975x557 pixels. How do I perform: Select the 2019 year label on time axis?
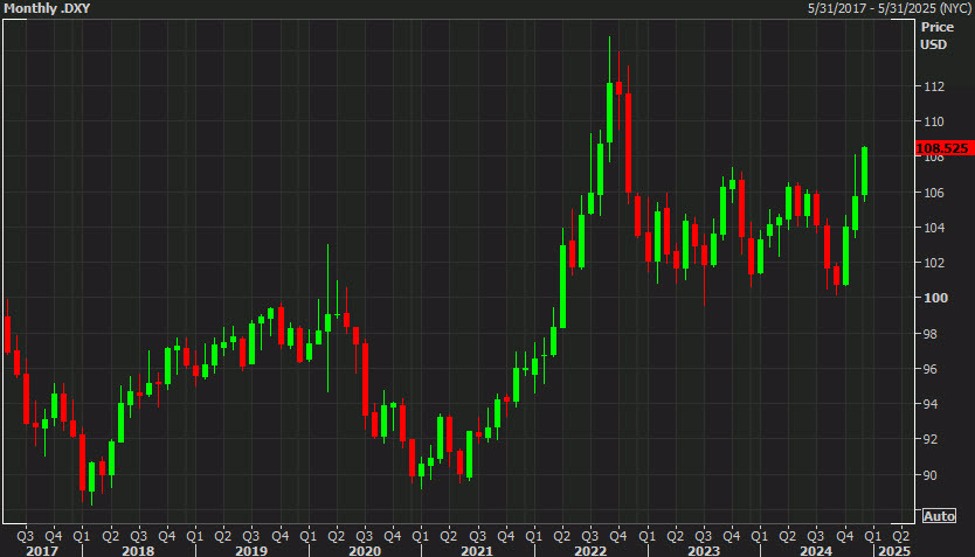click(x=250, y=549)
